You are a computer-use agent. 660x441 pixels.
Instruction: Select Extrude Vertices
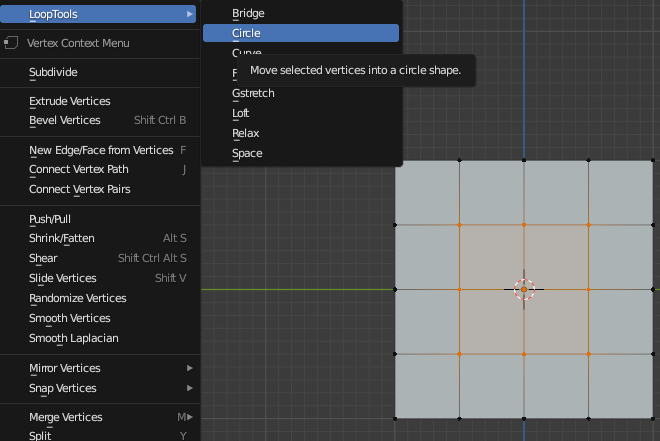pyautogui.click(x=98, y=101)
